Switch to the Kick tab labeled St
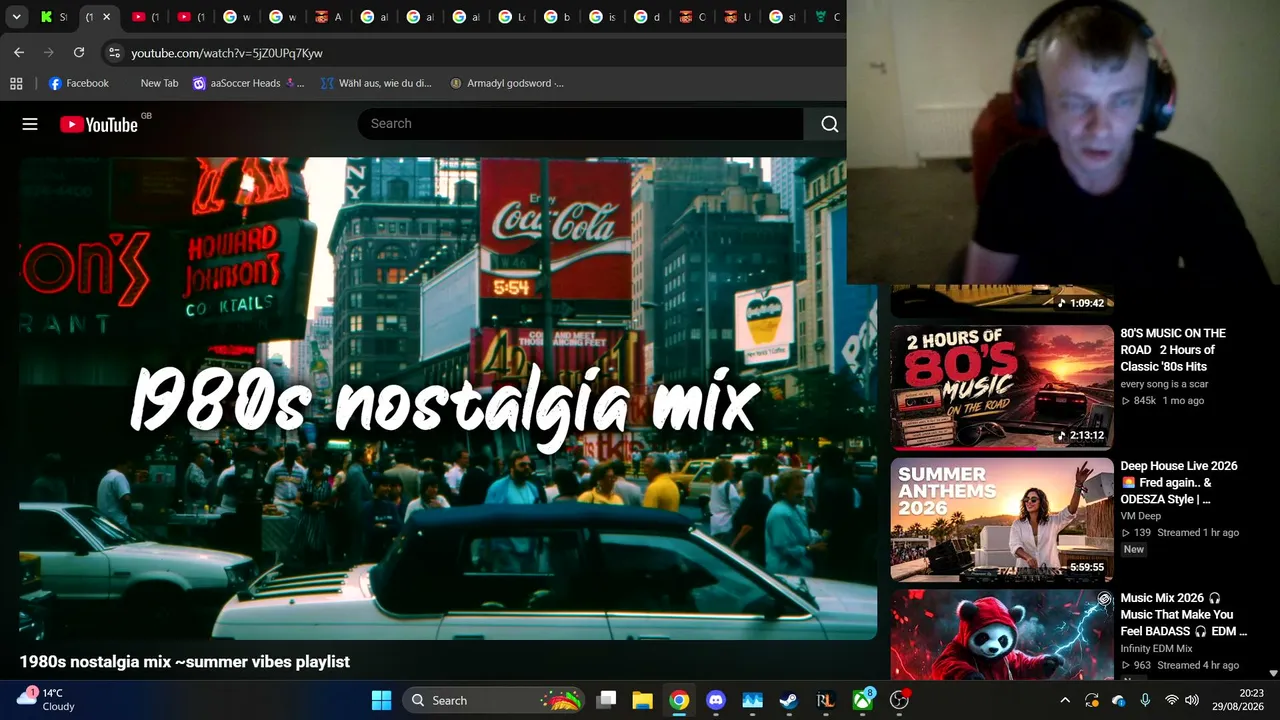 click(x=54, y=17)
